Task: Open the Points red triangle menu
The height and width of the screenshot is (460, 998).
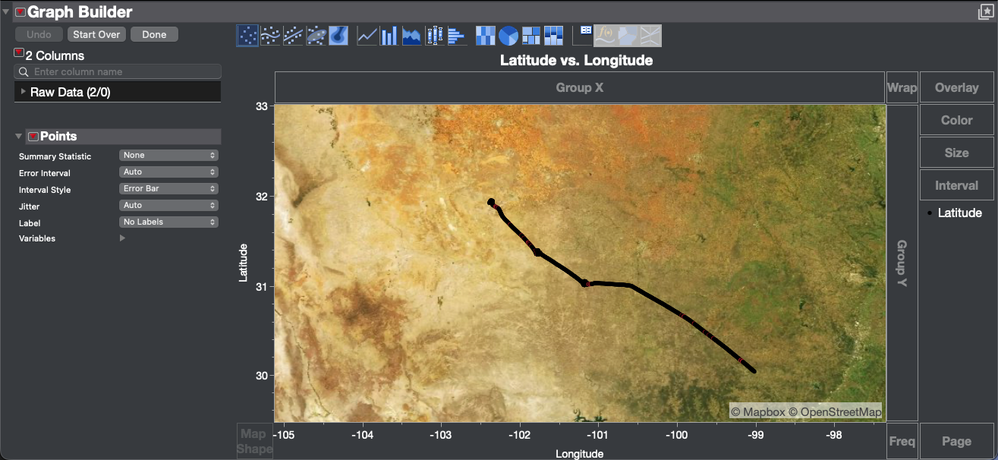Action: pos(33,136)
